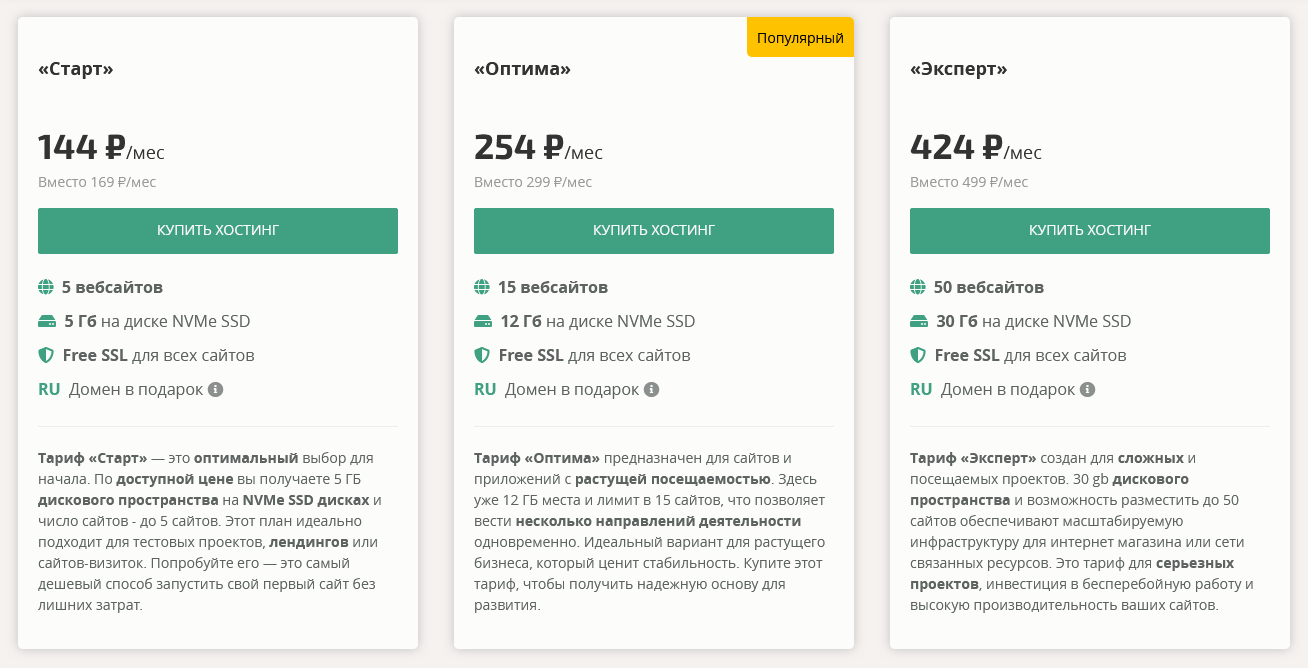The image size is (1308, 668).
Task: Click the shield SSL icon in «Эксперт» card
Action: [918, 356]
